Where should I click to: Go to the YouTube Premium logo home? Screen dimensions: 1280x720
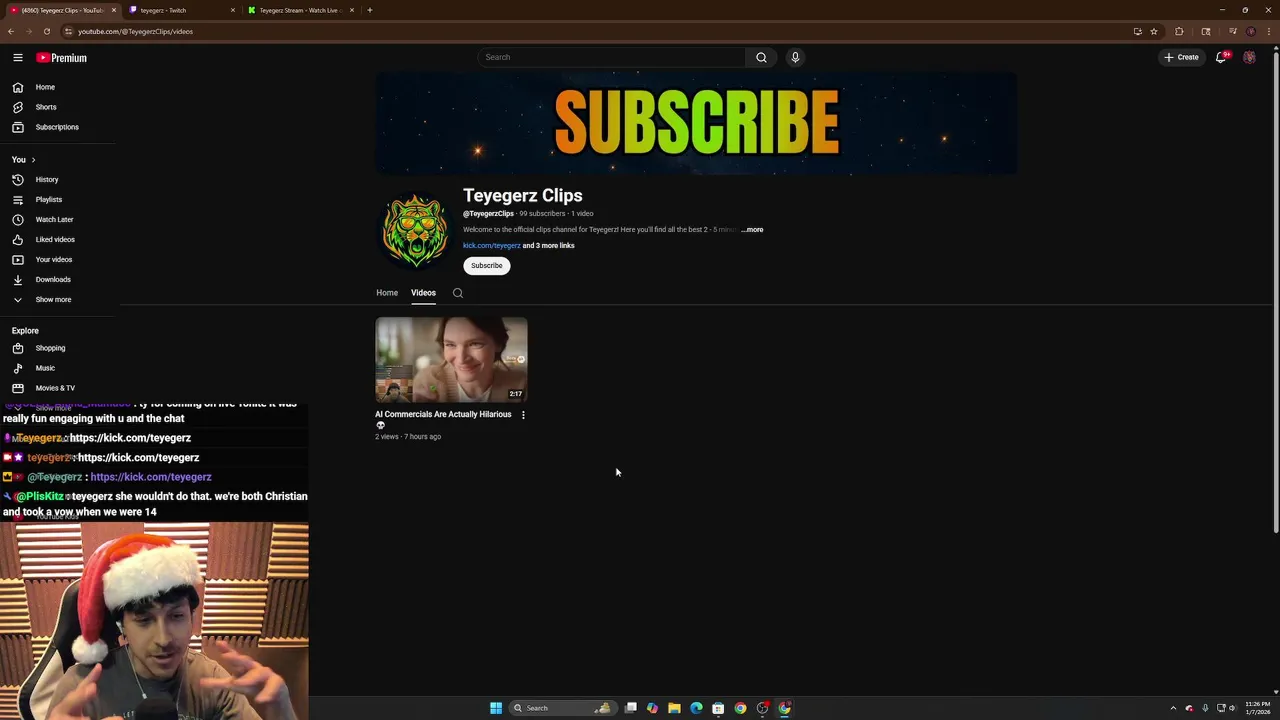pyautogui.click(x=62, y=58)
